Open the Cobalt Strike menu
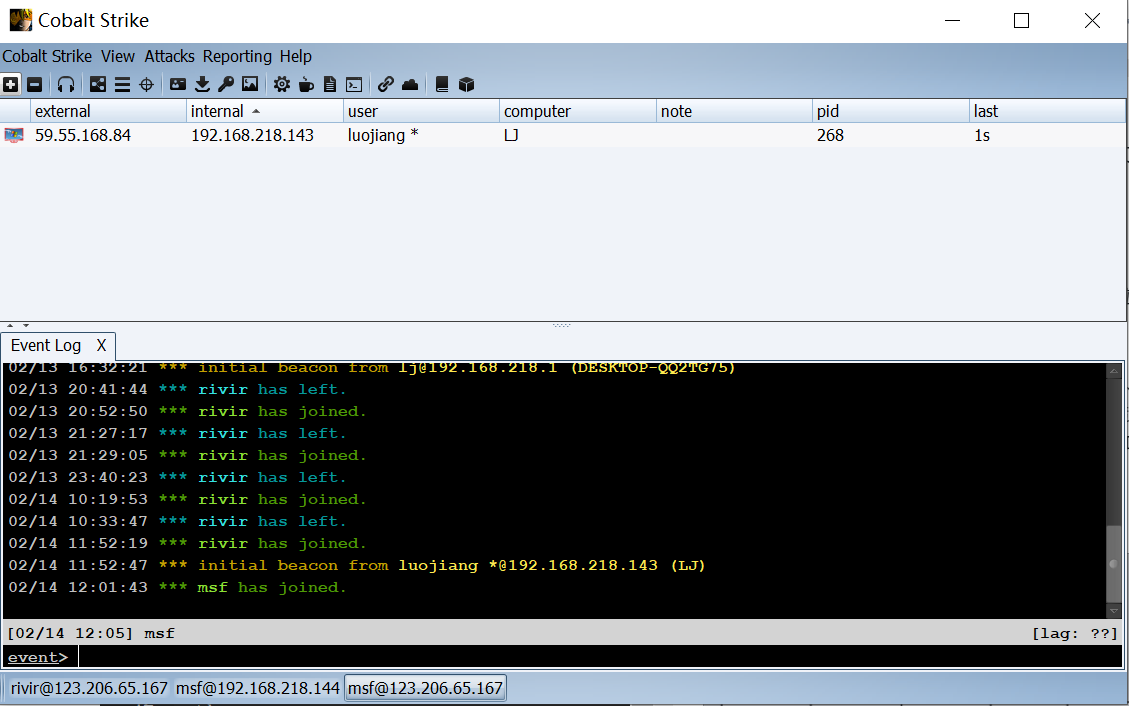 point(47,56)
